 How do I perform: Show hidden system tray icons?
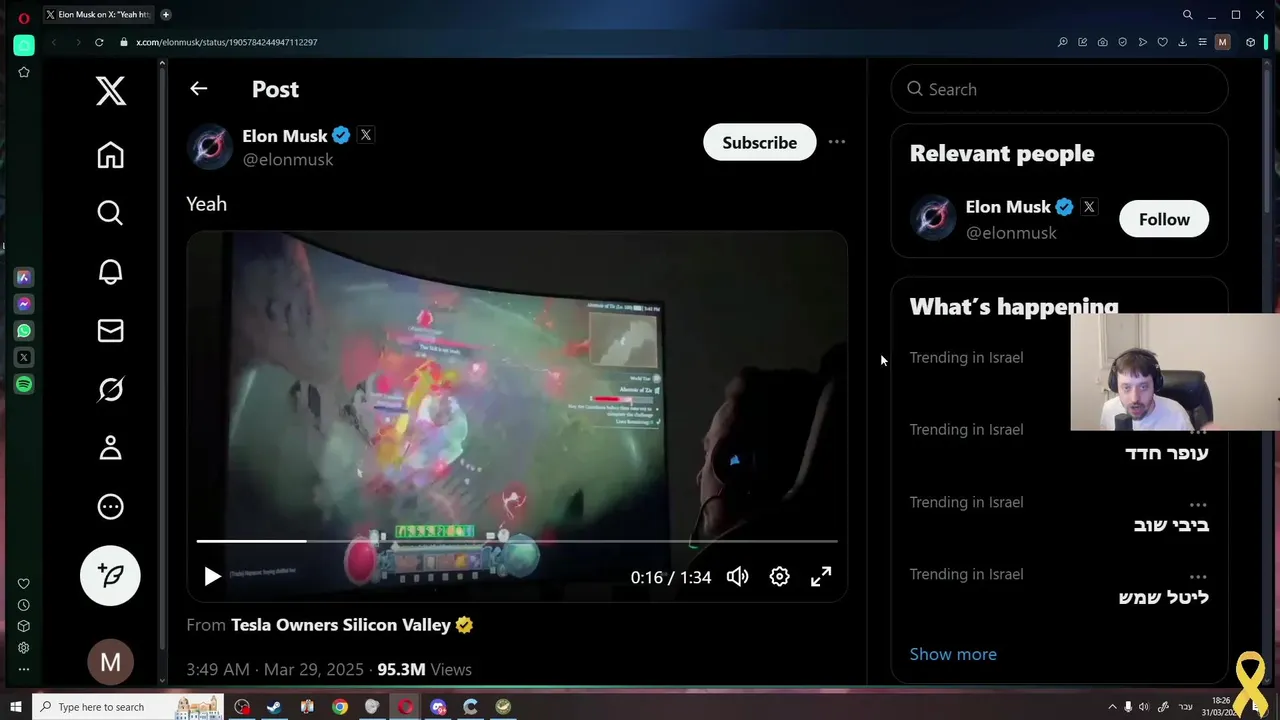coord(1112,707)
